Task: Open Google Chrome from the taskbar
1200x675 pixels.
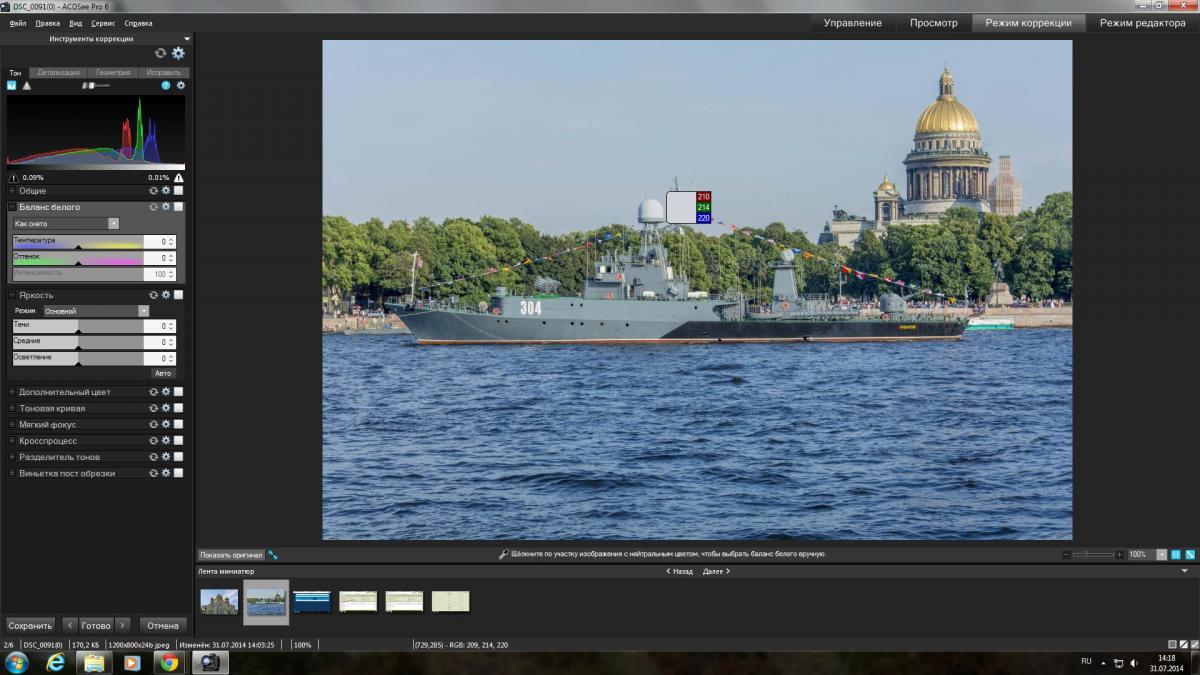Action: click(169, 662)
